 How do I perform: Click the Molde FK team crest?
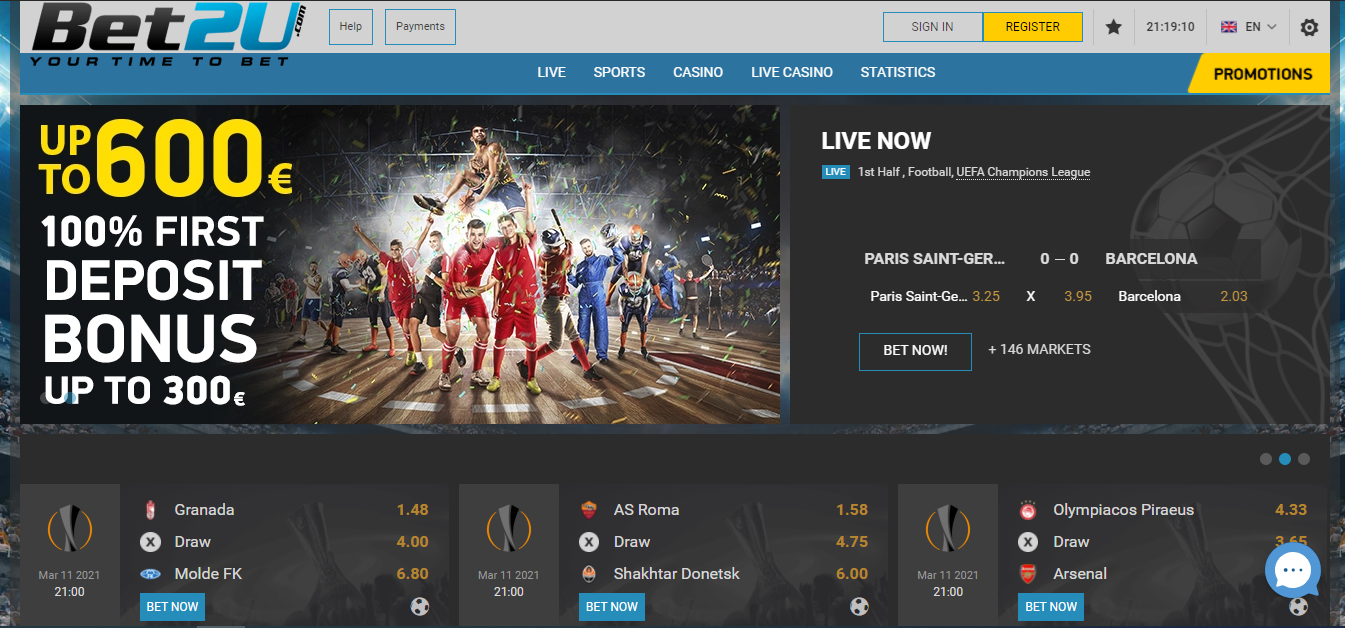151,574
